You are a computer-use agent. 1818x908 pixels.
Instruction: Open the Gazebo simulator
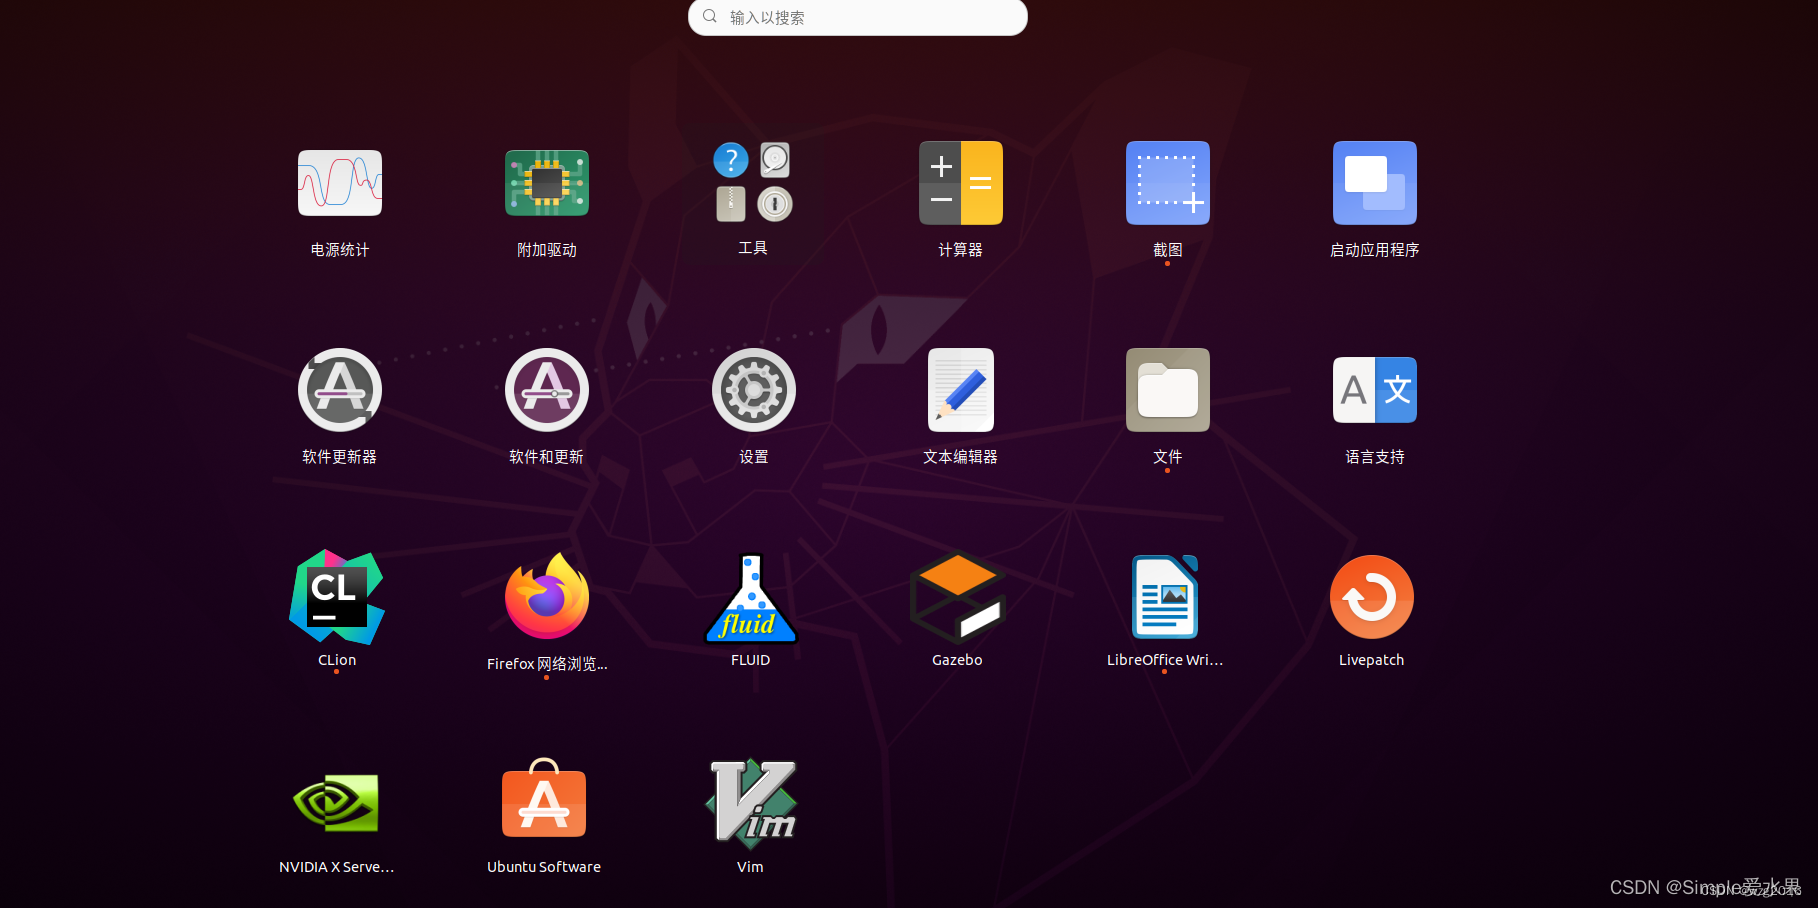pos(957,597)
